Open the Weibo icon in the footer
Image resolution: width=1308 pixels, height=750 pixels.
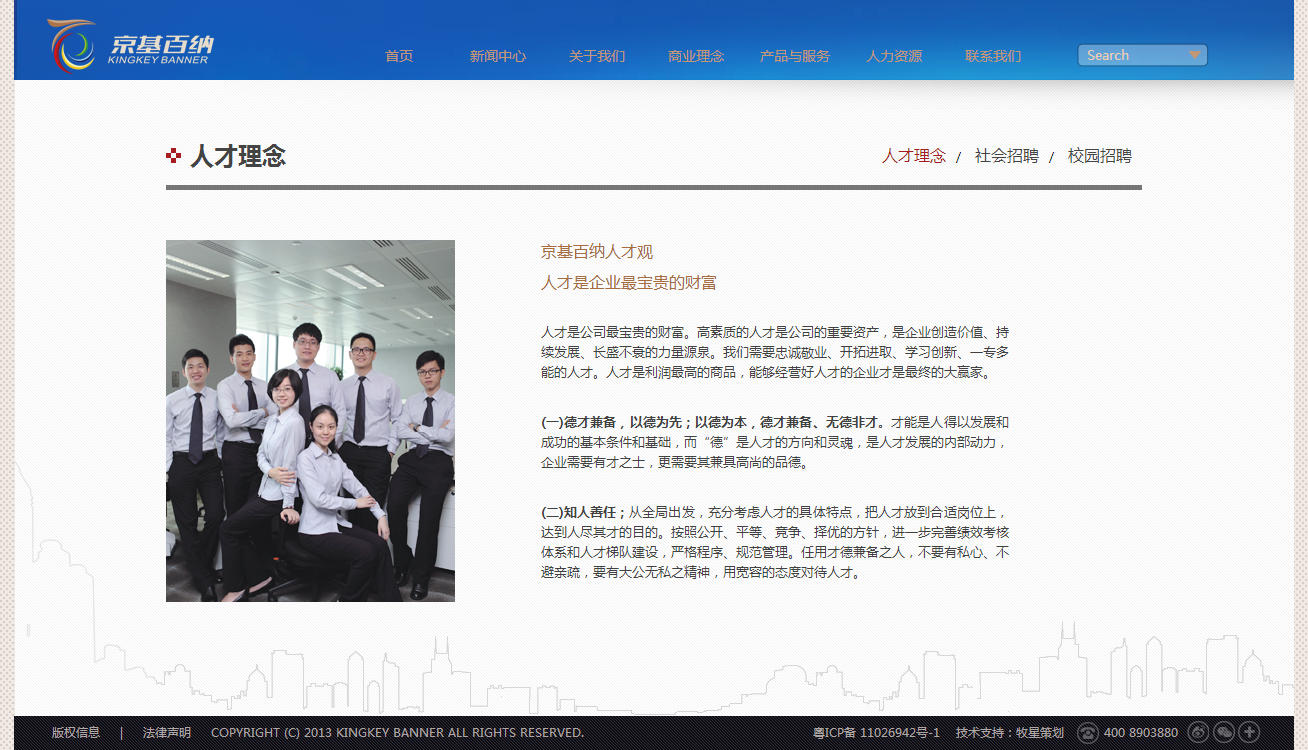pyautogui.click(x=1199, y=732)
